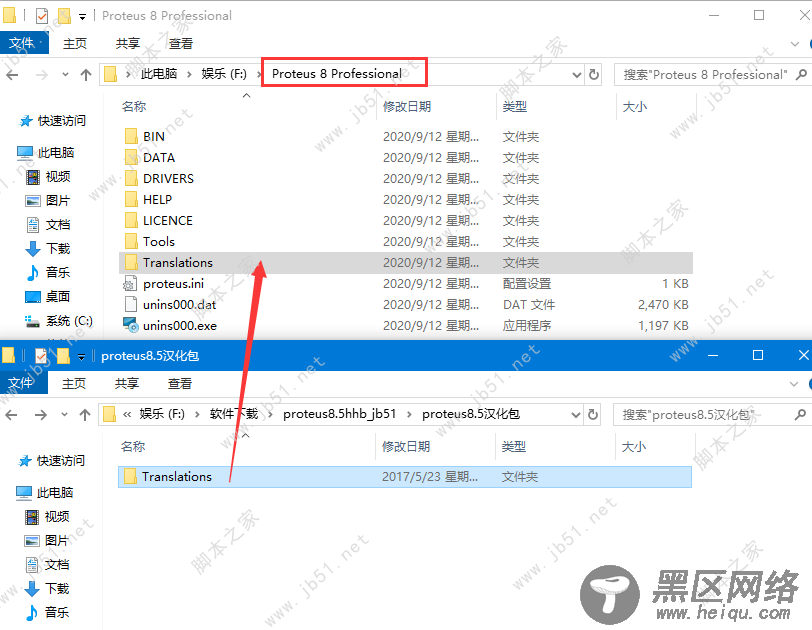Open 桌面 in the Proteus 8 Professional window sidebar
The width and height of the screenshot is (812, 630).
[x=48, y=297]
